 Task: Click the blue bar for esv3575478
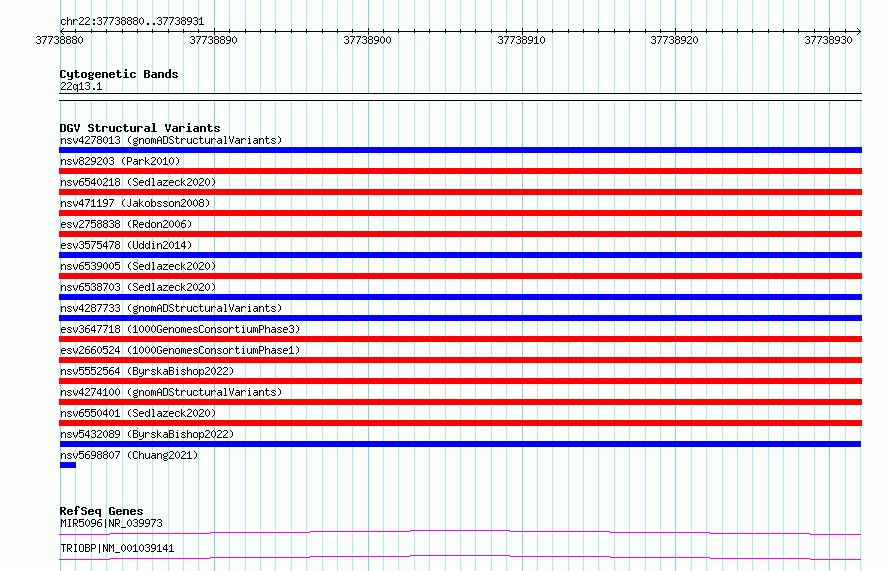tap(460, 255)
